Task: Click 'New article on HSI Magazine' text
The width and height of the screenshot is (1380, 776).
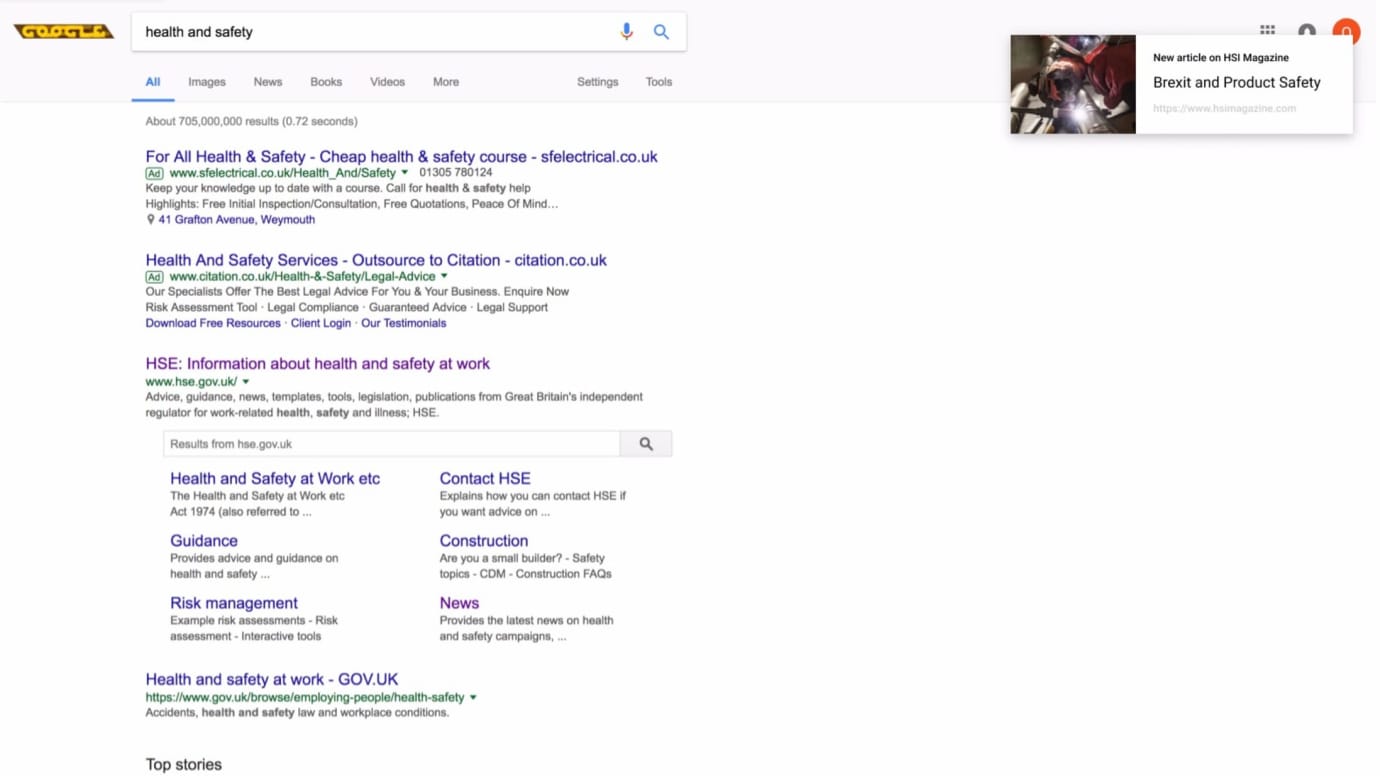Action: pyautogui.click(x=1221, y=58)
